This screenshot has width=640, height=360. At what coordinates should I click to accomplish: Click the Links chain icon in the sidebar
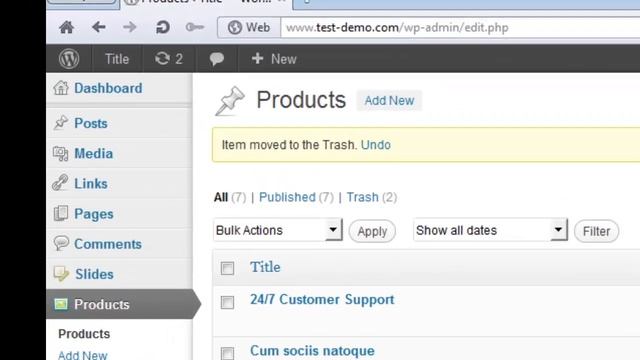[61, 183]
